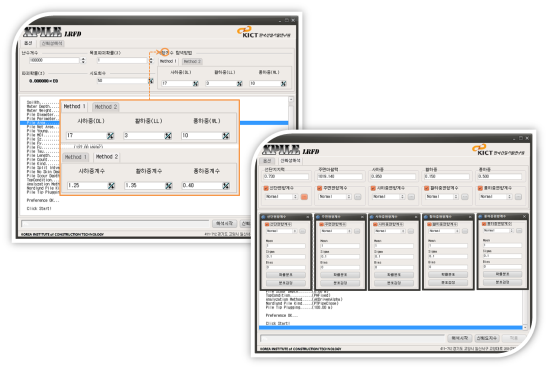Click the 해석시작 button in the right window

click(x=460, y=338)
